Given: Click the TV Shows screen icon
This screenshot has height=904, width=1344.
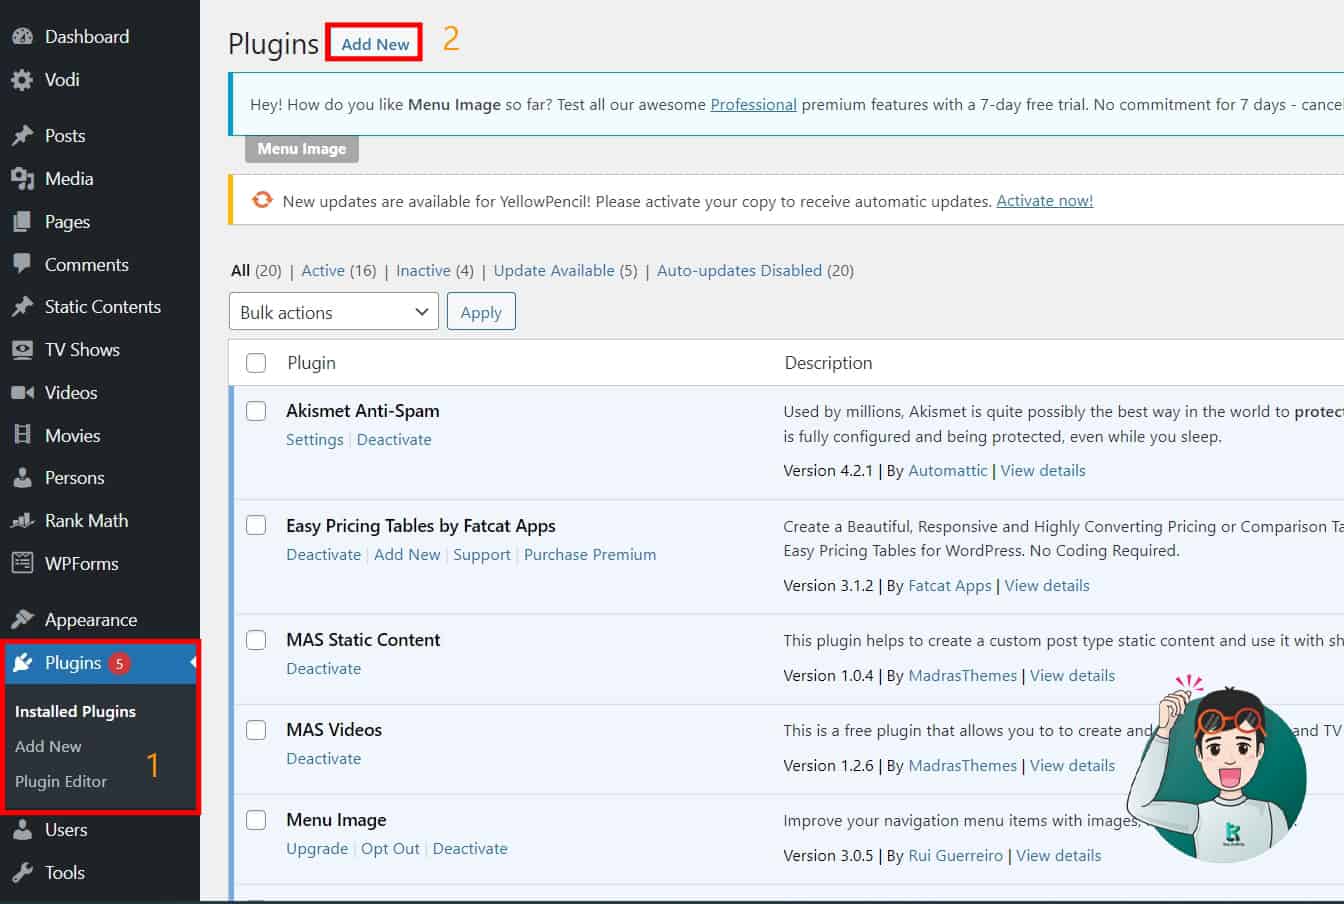Looking at the screenshot, I should point(22,350).
